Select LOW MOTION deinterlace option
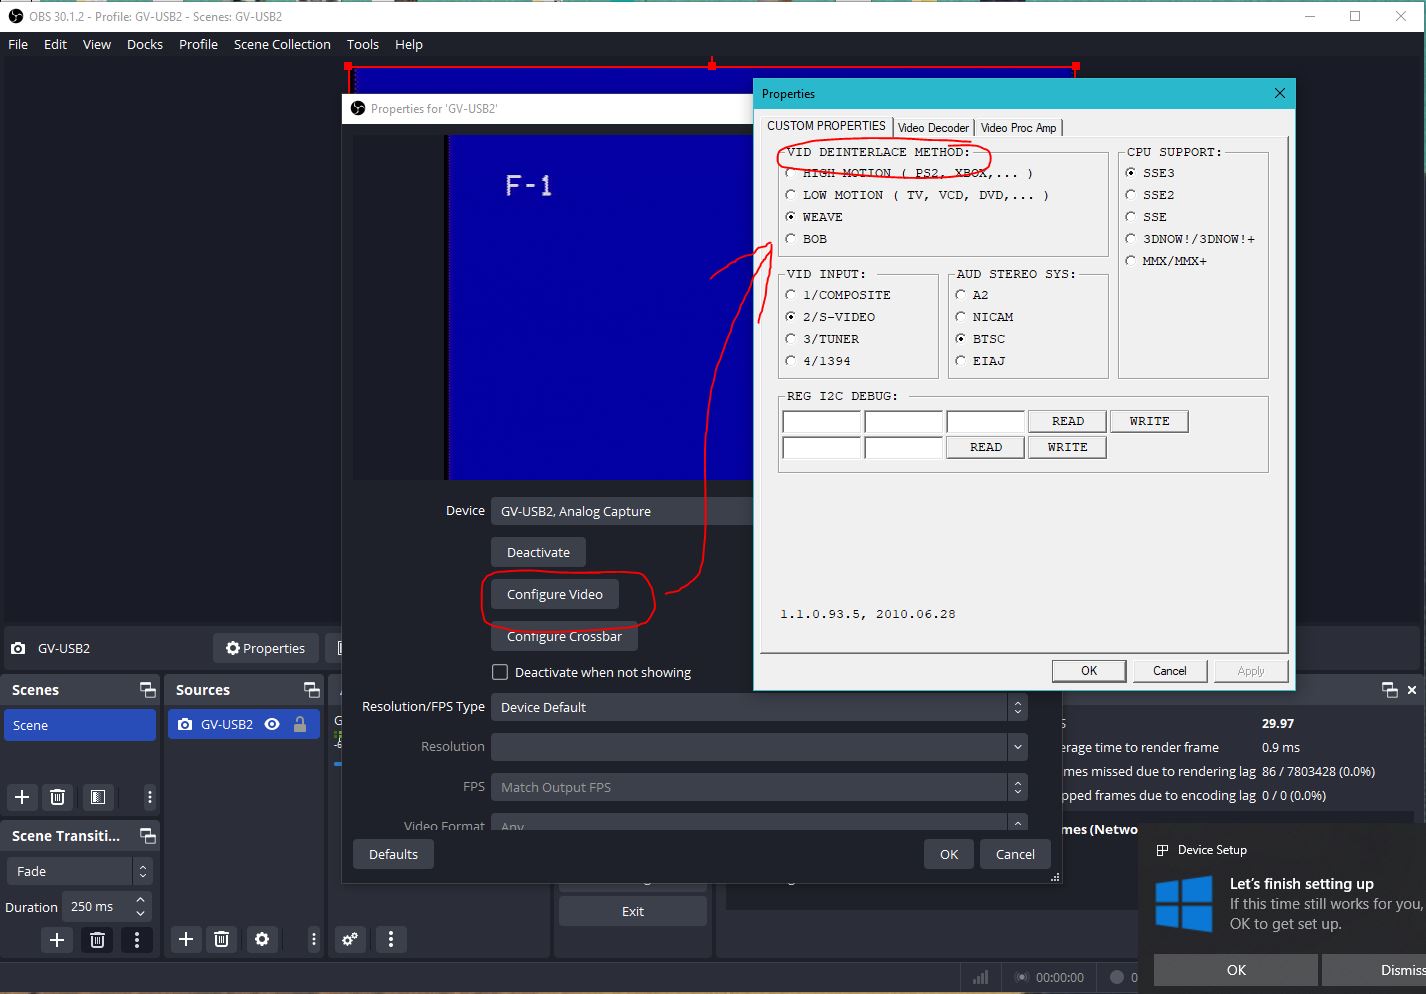The height and width of the screenshot is (994, 1426). coord(791,195)
